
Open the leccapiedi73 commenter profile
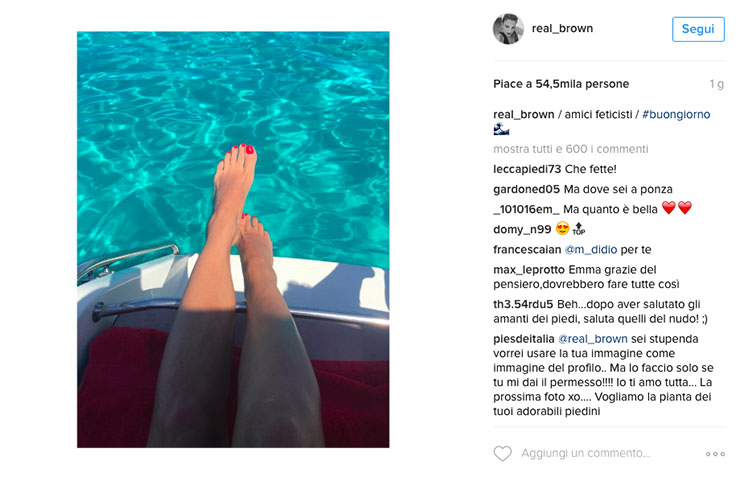tap(527, 169)
